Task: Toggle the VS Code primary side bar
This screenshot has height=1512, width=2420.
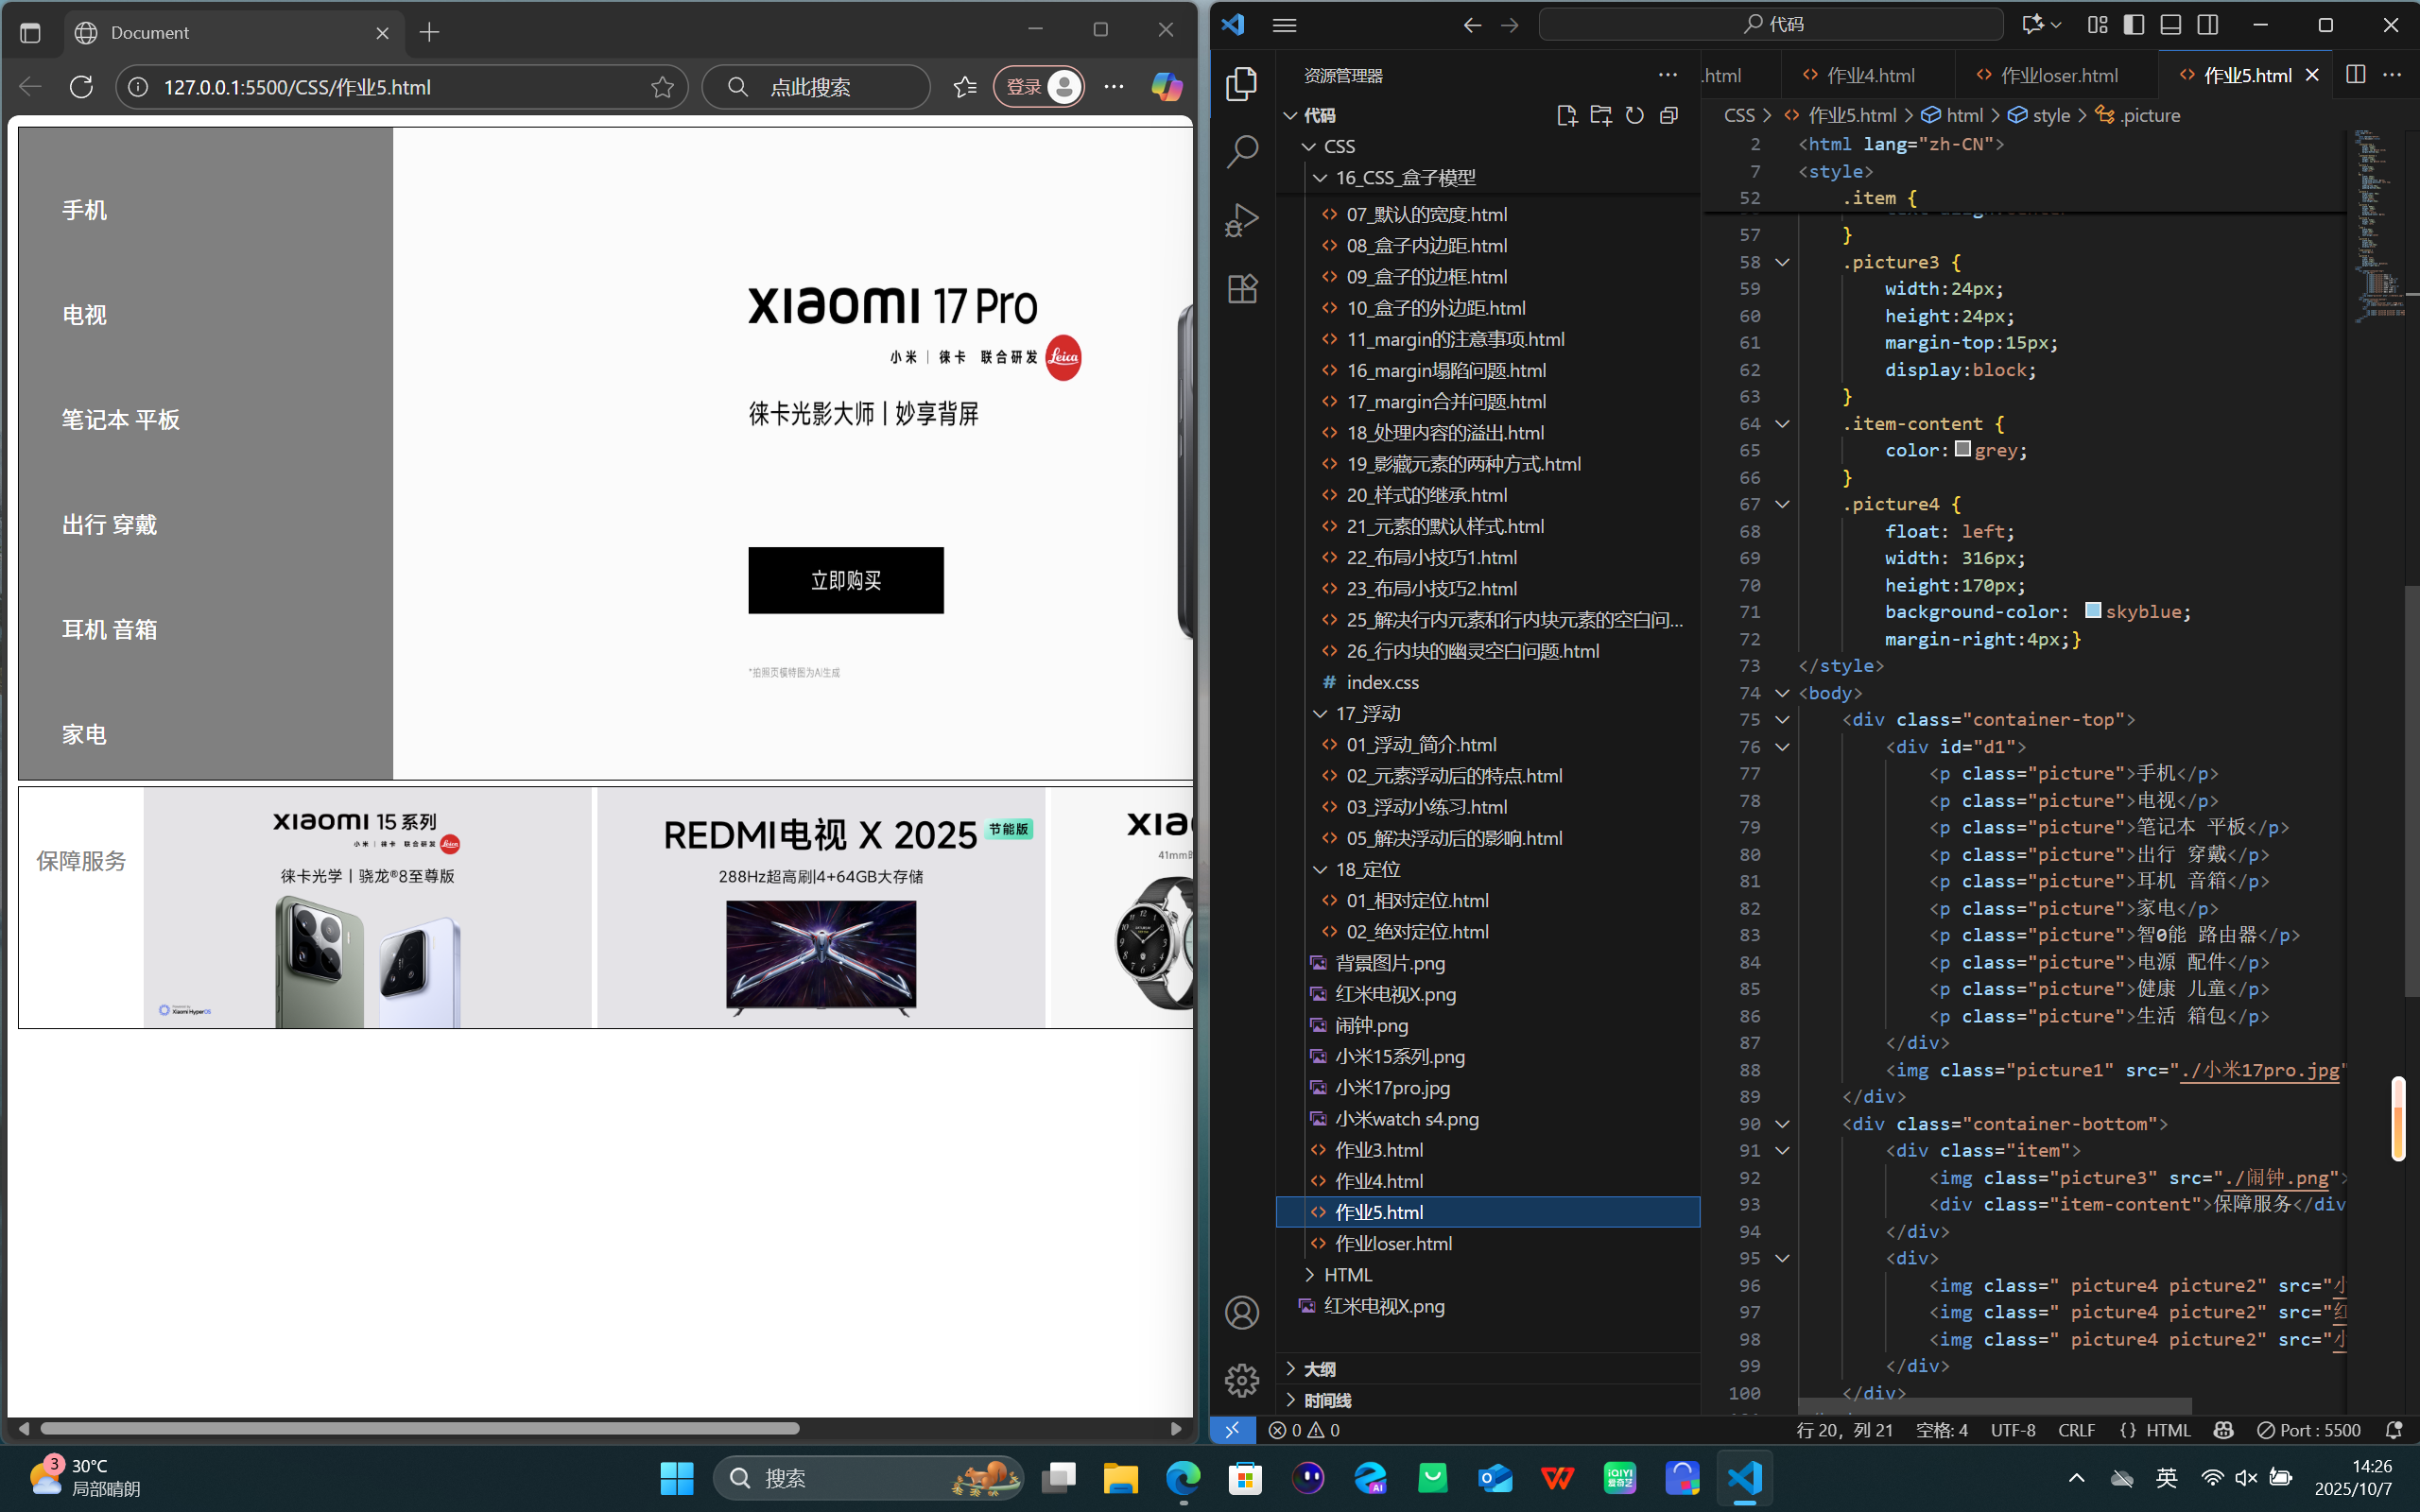Action: (2134, 25)
